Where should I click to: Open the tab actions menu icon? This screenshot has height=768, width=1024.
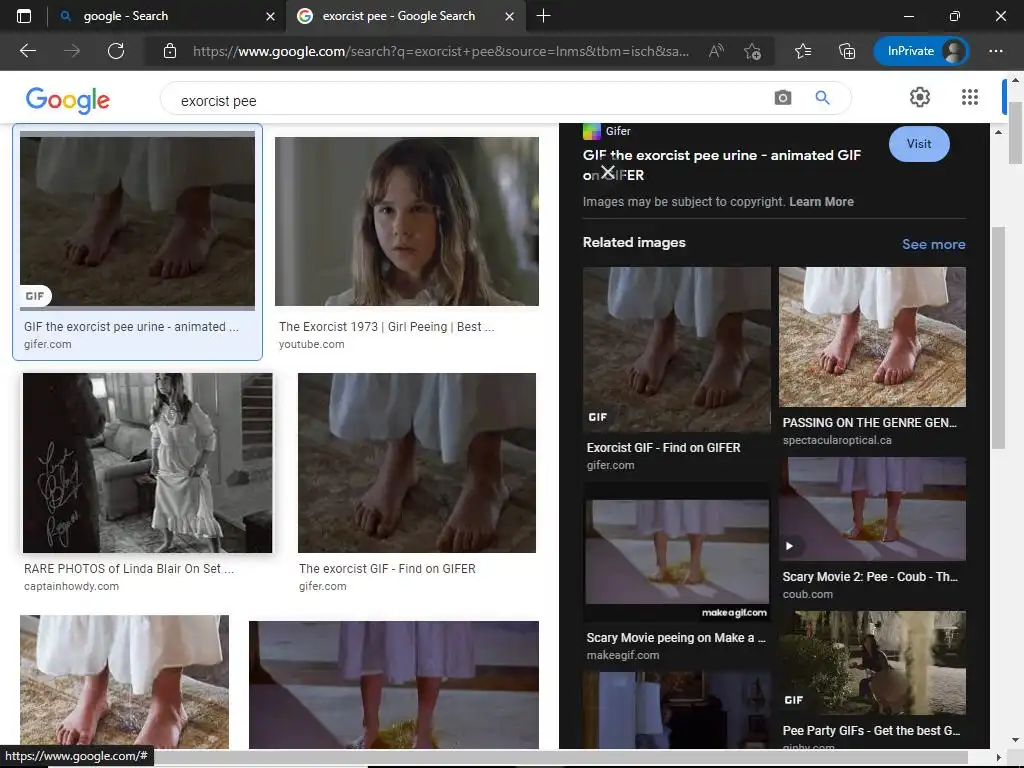coord(24,16)
